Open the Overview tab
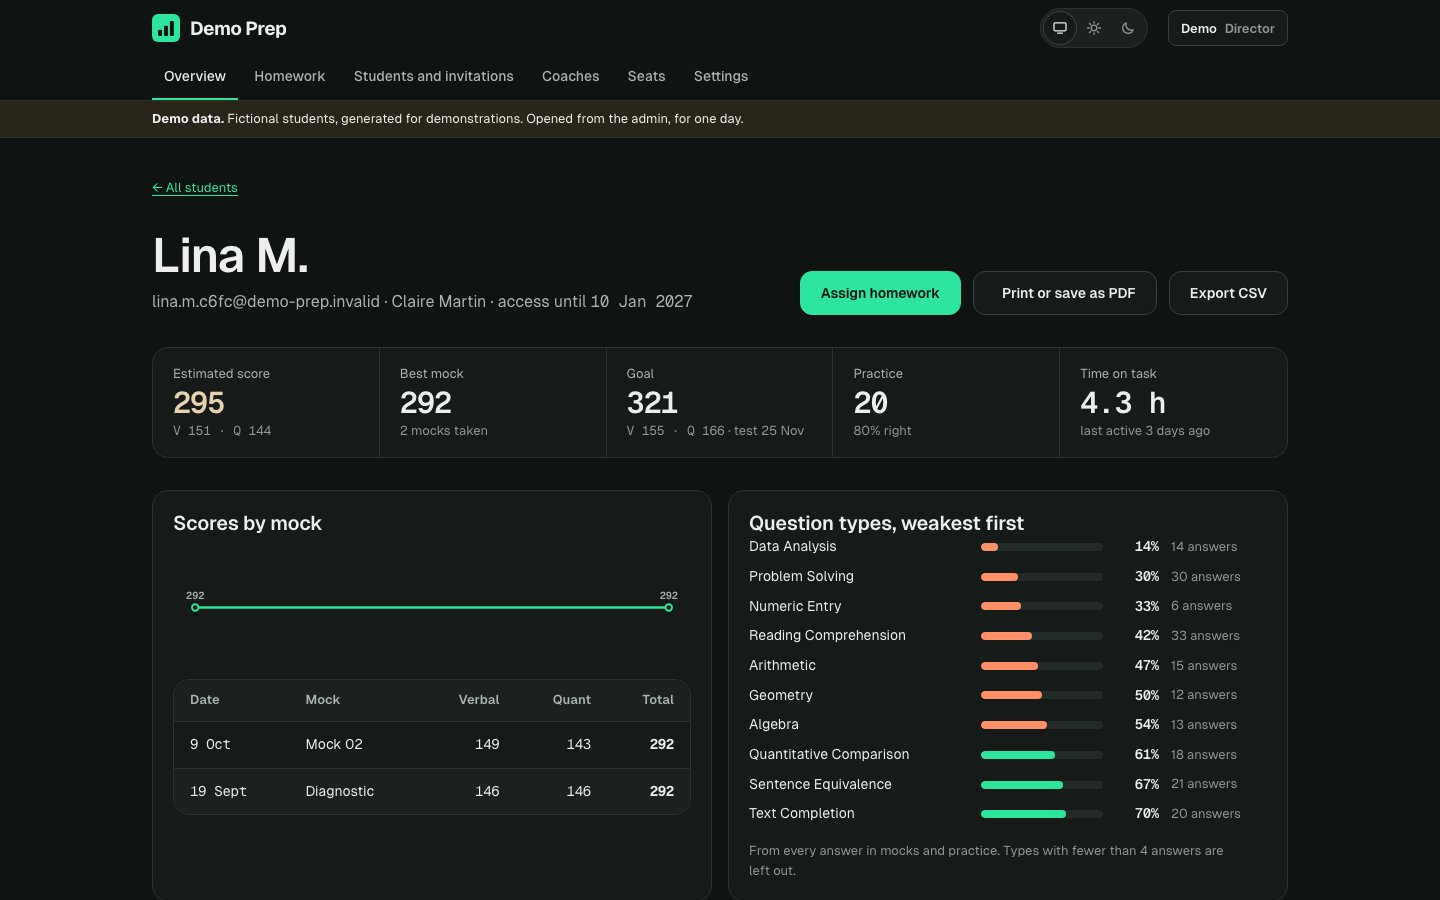 point(195,76)
